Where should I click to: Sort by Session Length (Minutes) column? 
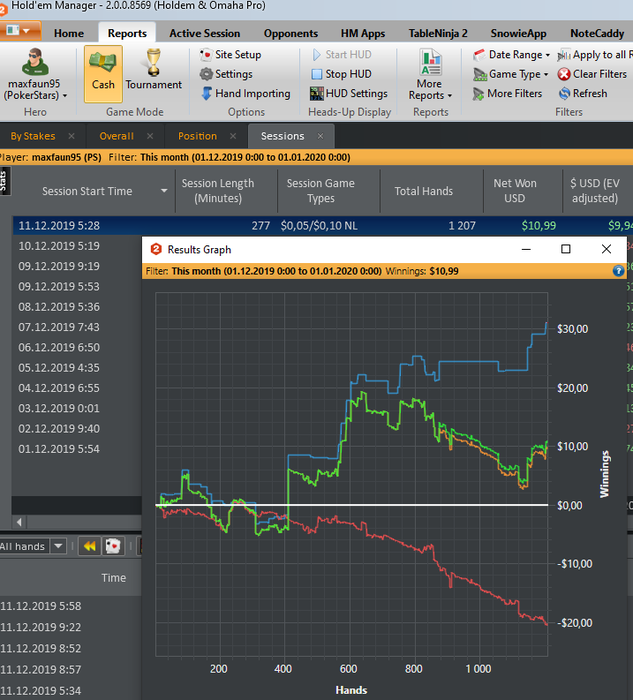[218, 191]
